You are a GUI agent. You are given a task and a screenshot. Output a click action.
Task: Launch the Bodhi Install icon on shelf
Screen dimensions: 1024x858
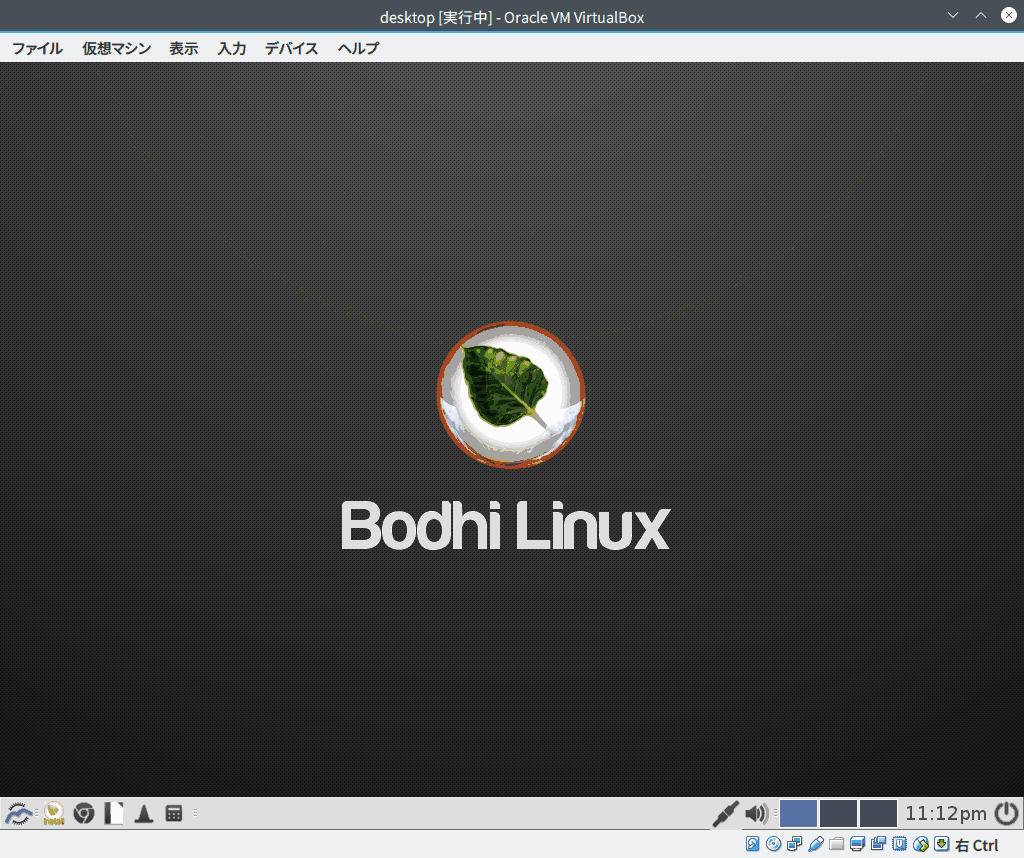(54, 814)
